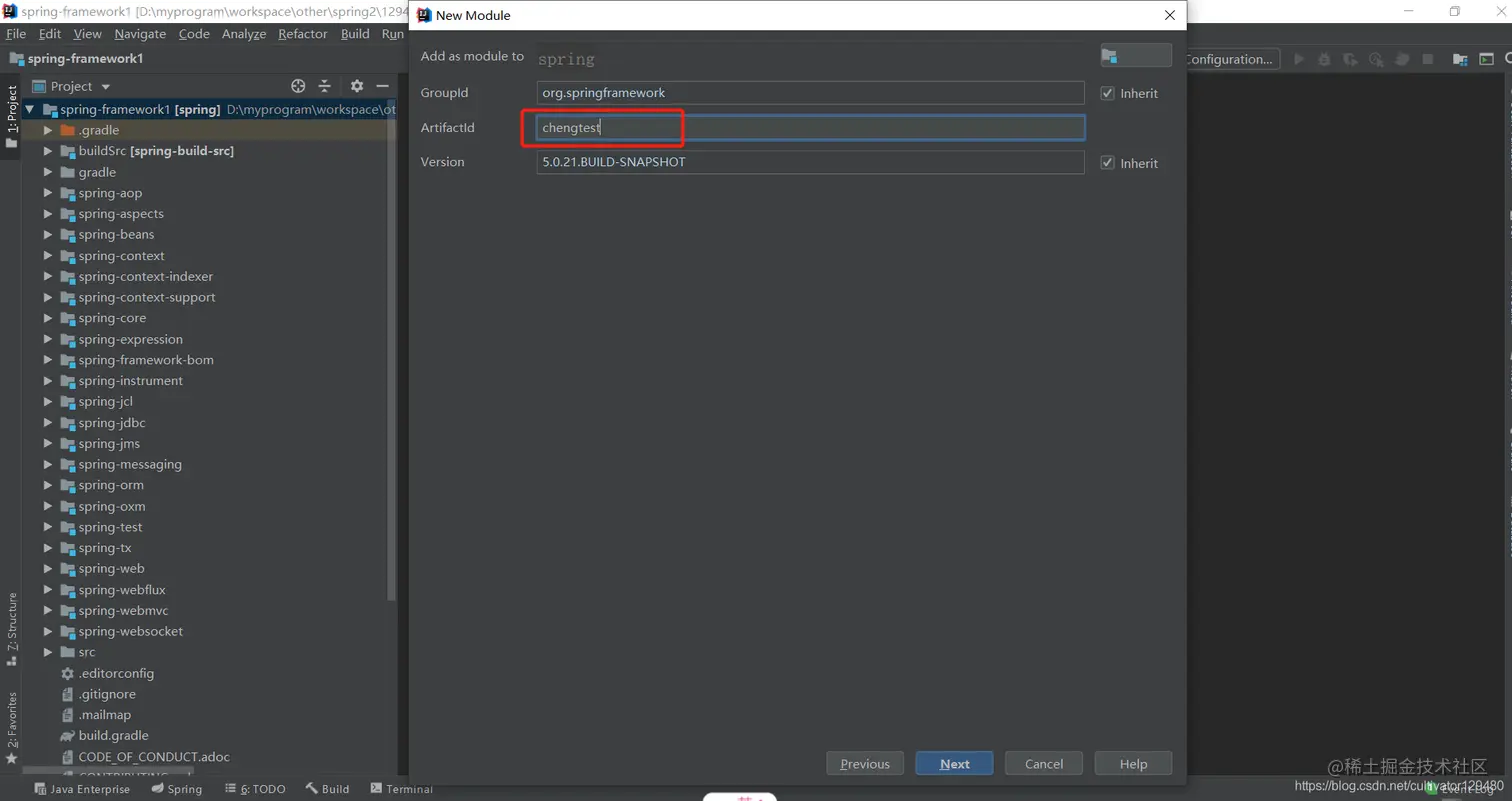Click the Cancel button

click(x=1044, y=764)
